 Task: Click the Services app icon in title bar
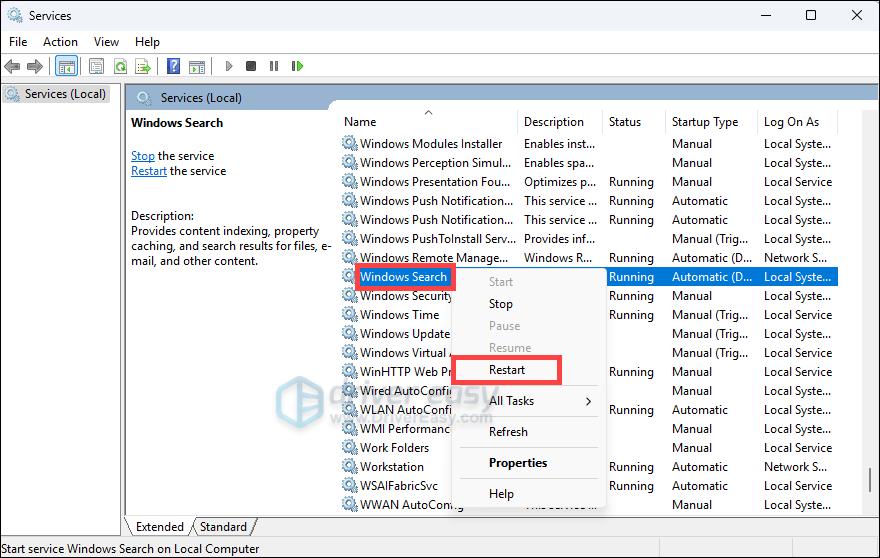click(15, 15)
